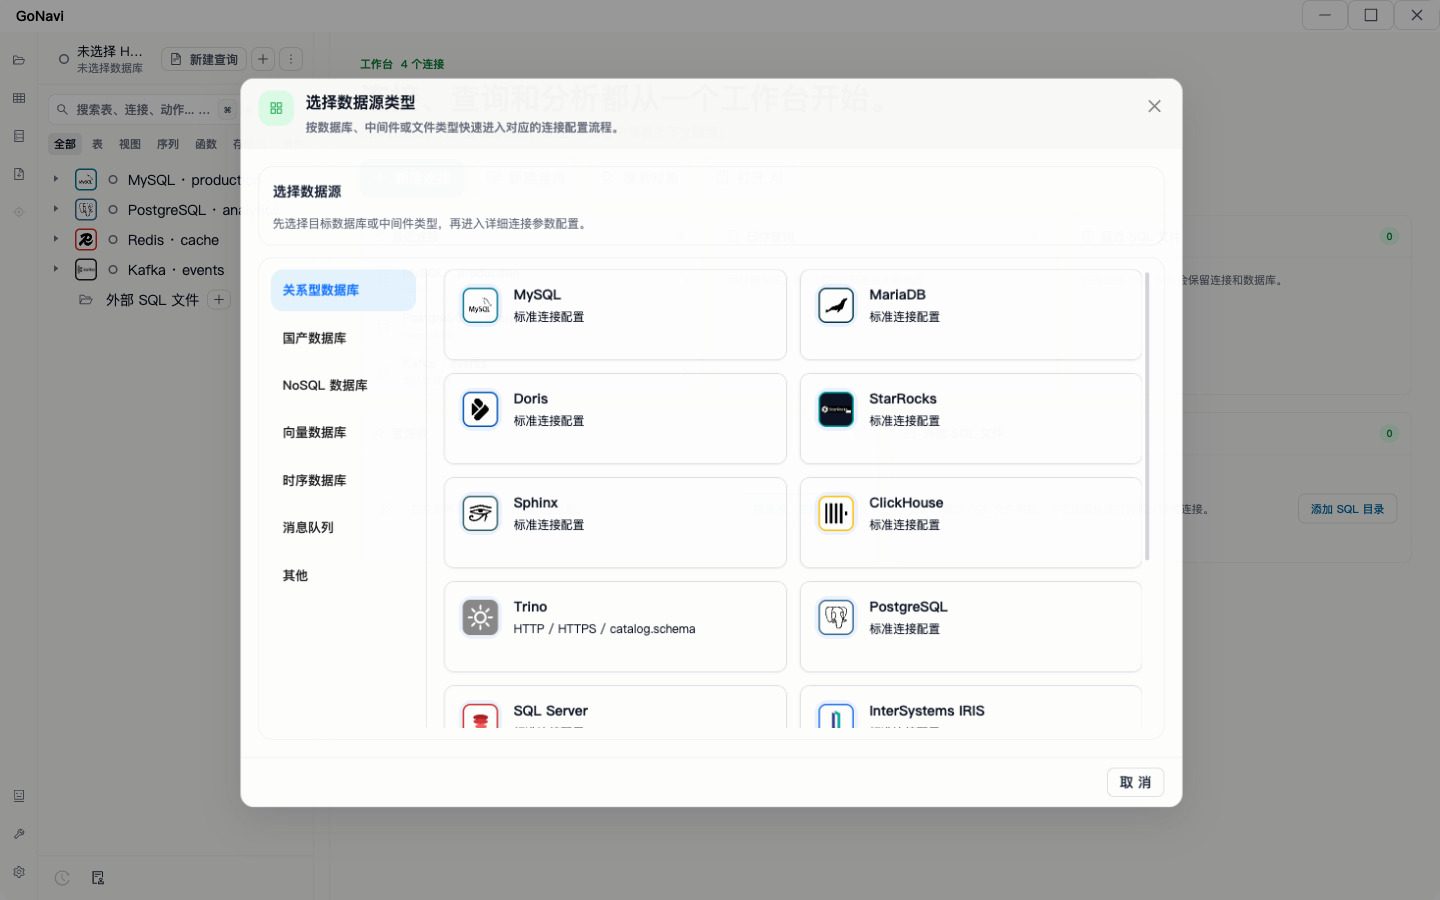The width and height of the screenshot is (1440, 900).
Task: Select the StarRocks logo icon
Action: pyautogui.click(x=836, y=409)
